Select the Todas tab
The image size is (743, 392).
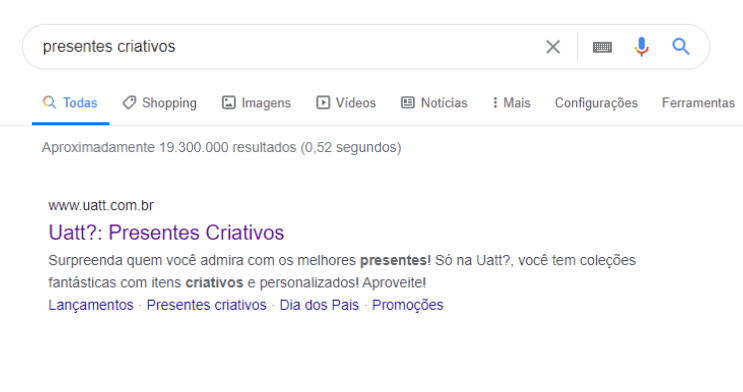tap(71, 103)
